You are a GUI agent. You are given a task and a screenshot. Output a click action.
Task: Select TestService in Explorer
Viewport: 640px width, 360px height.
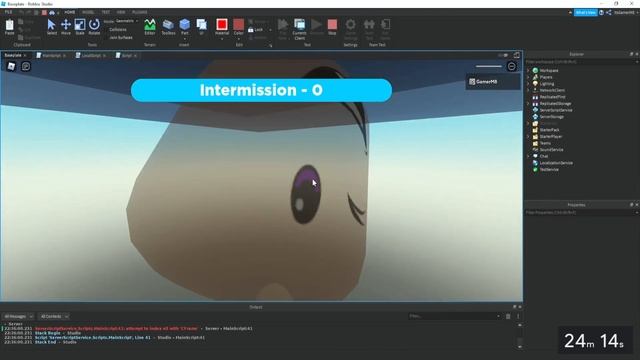coord(549,169)
